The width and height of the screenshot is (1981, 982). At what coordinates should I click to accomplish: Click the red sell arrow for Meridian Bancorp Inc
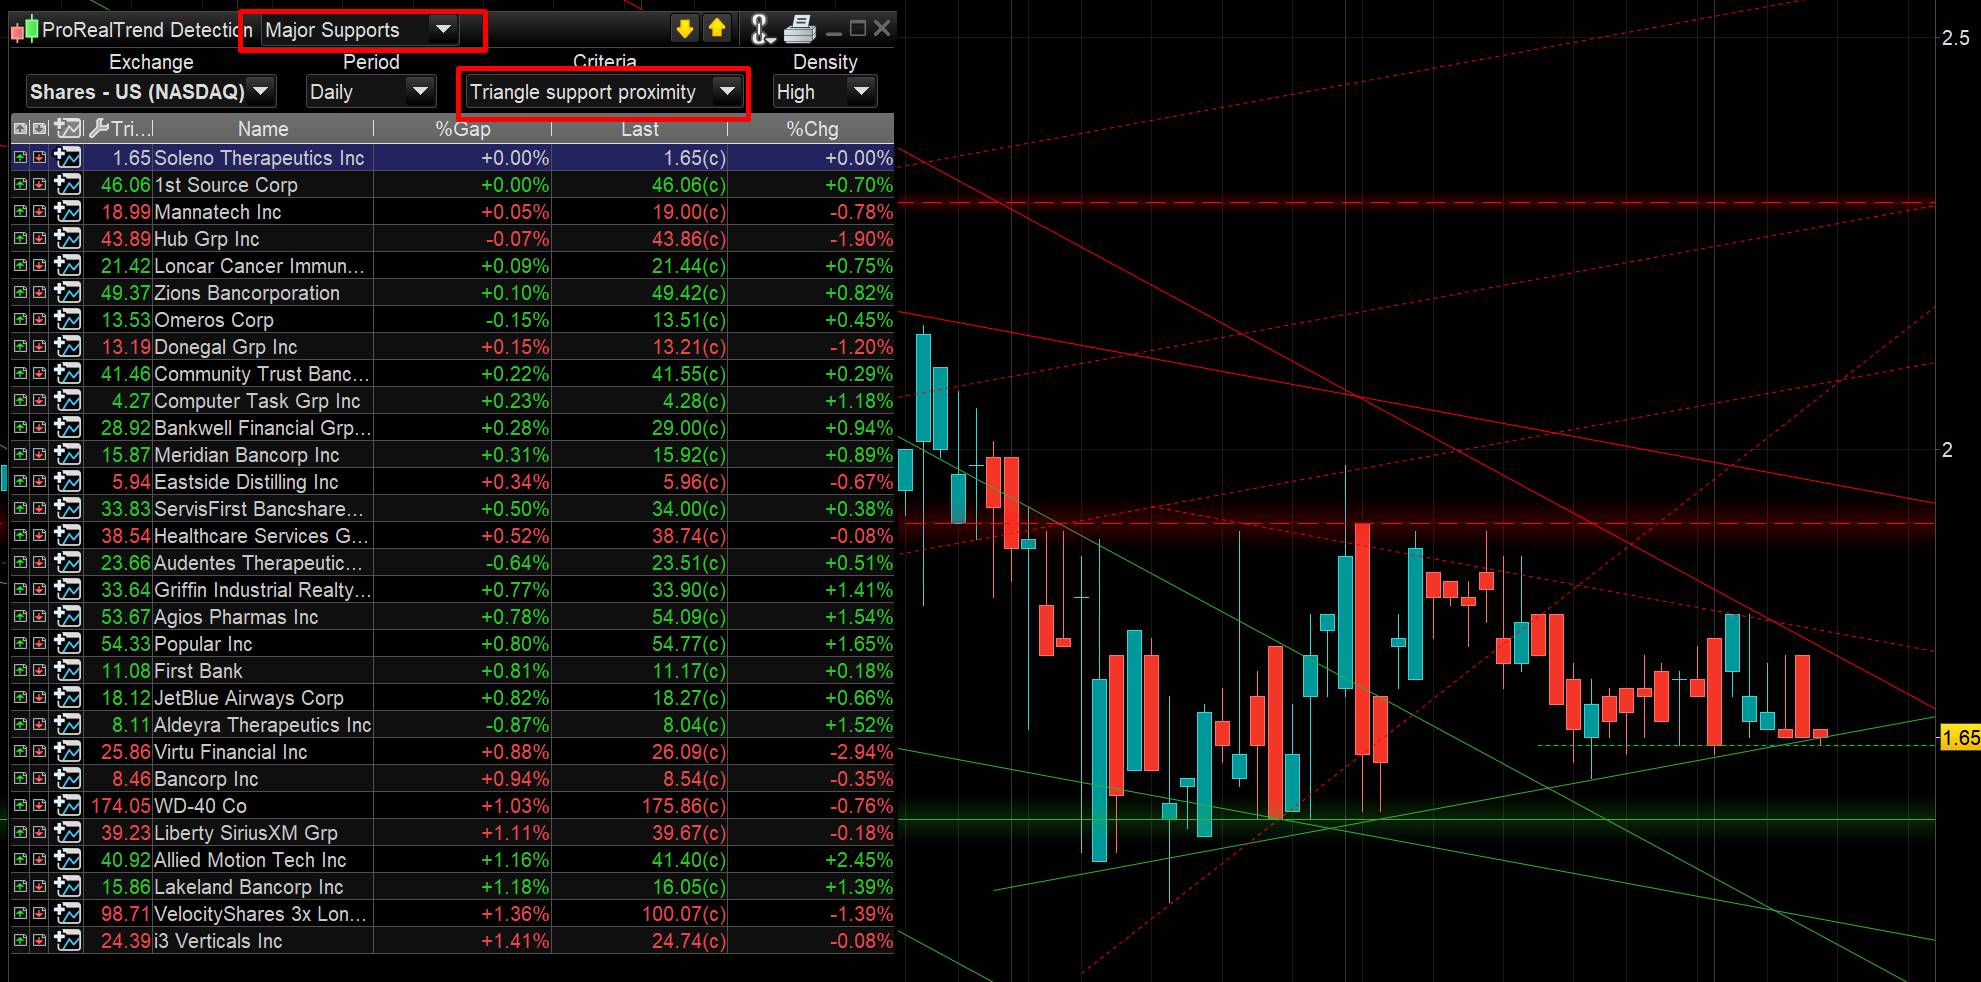tap(39, 455)
